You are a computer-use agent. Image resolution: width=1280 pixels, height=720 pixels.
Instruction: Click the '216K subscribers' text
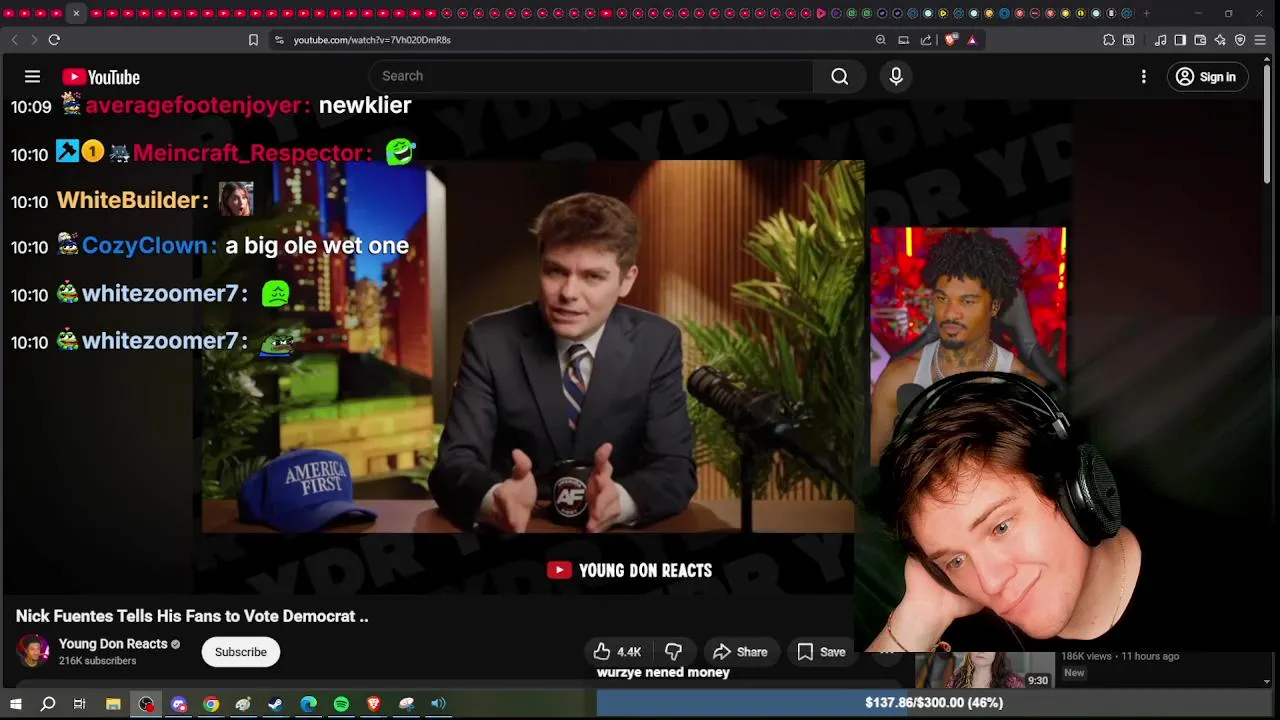click(x=97, y=661)
